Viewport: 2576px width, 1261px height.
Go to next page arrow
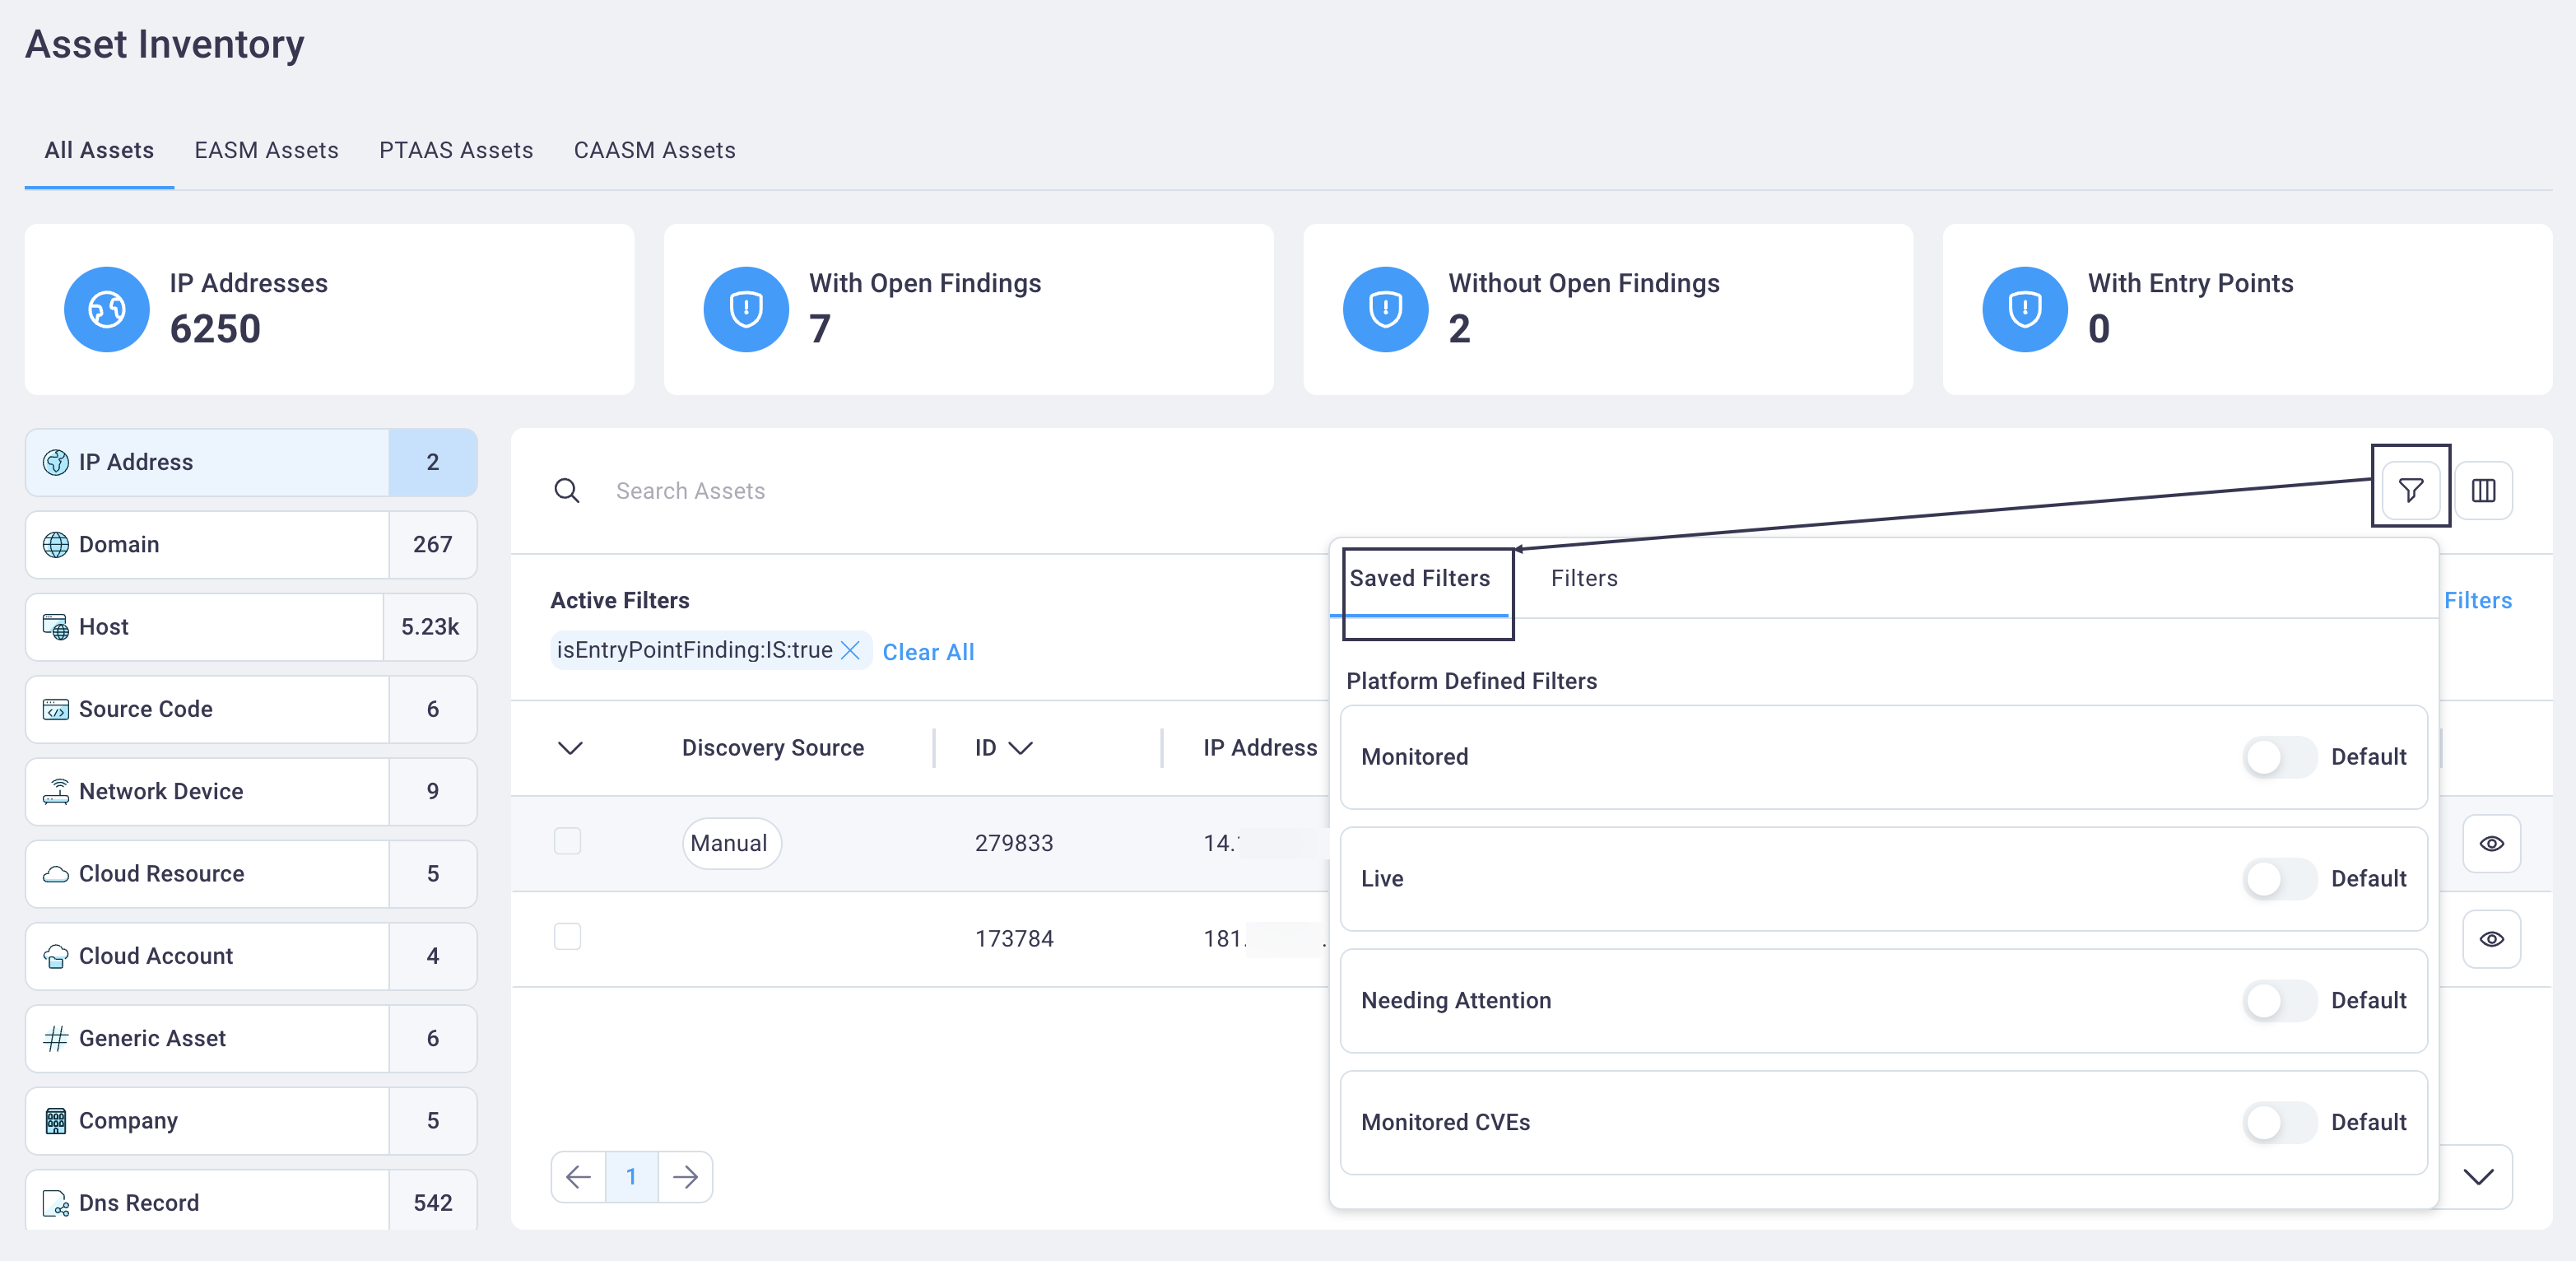coord(686,1177)
